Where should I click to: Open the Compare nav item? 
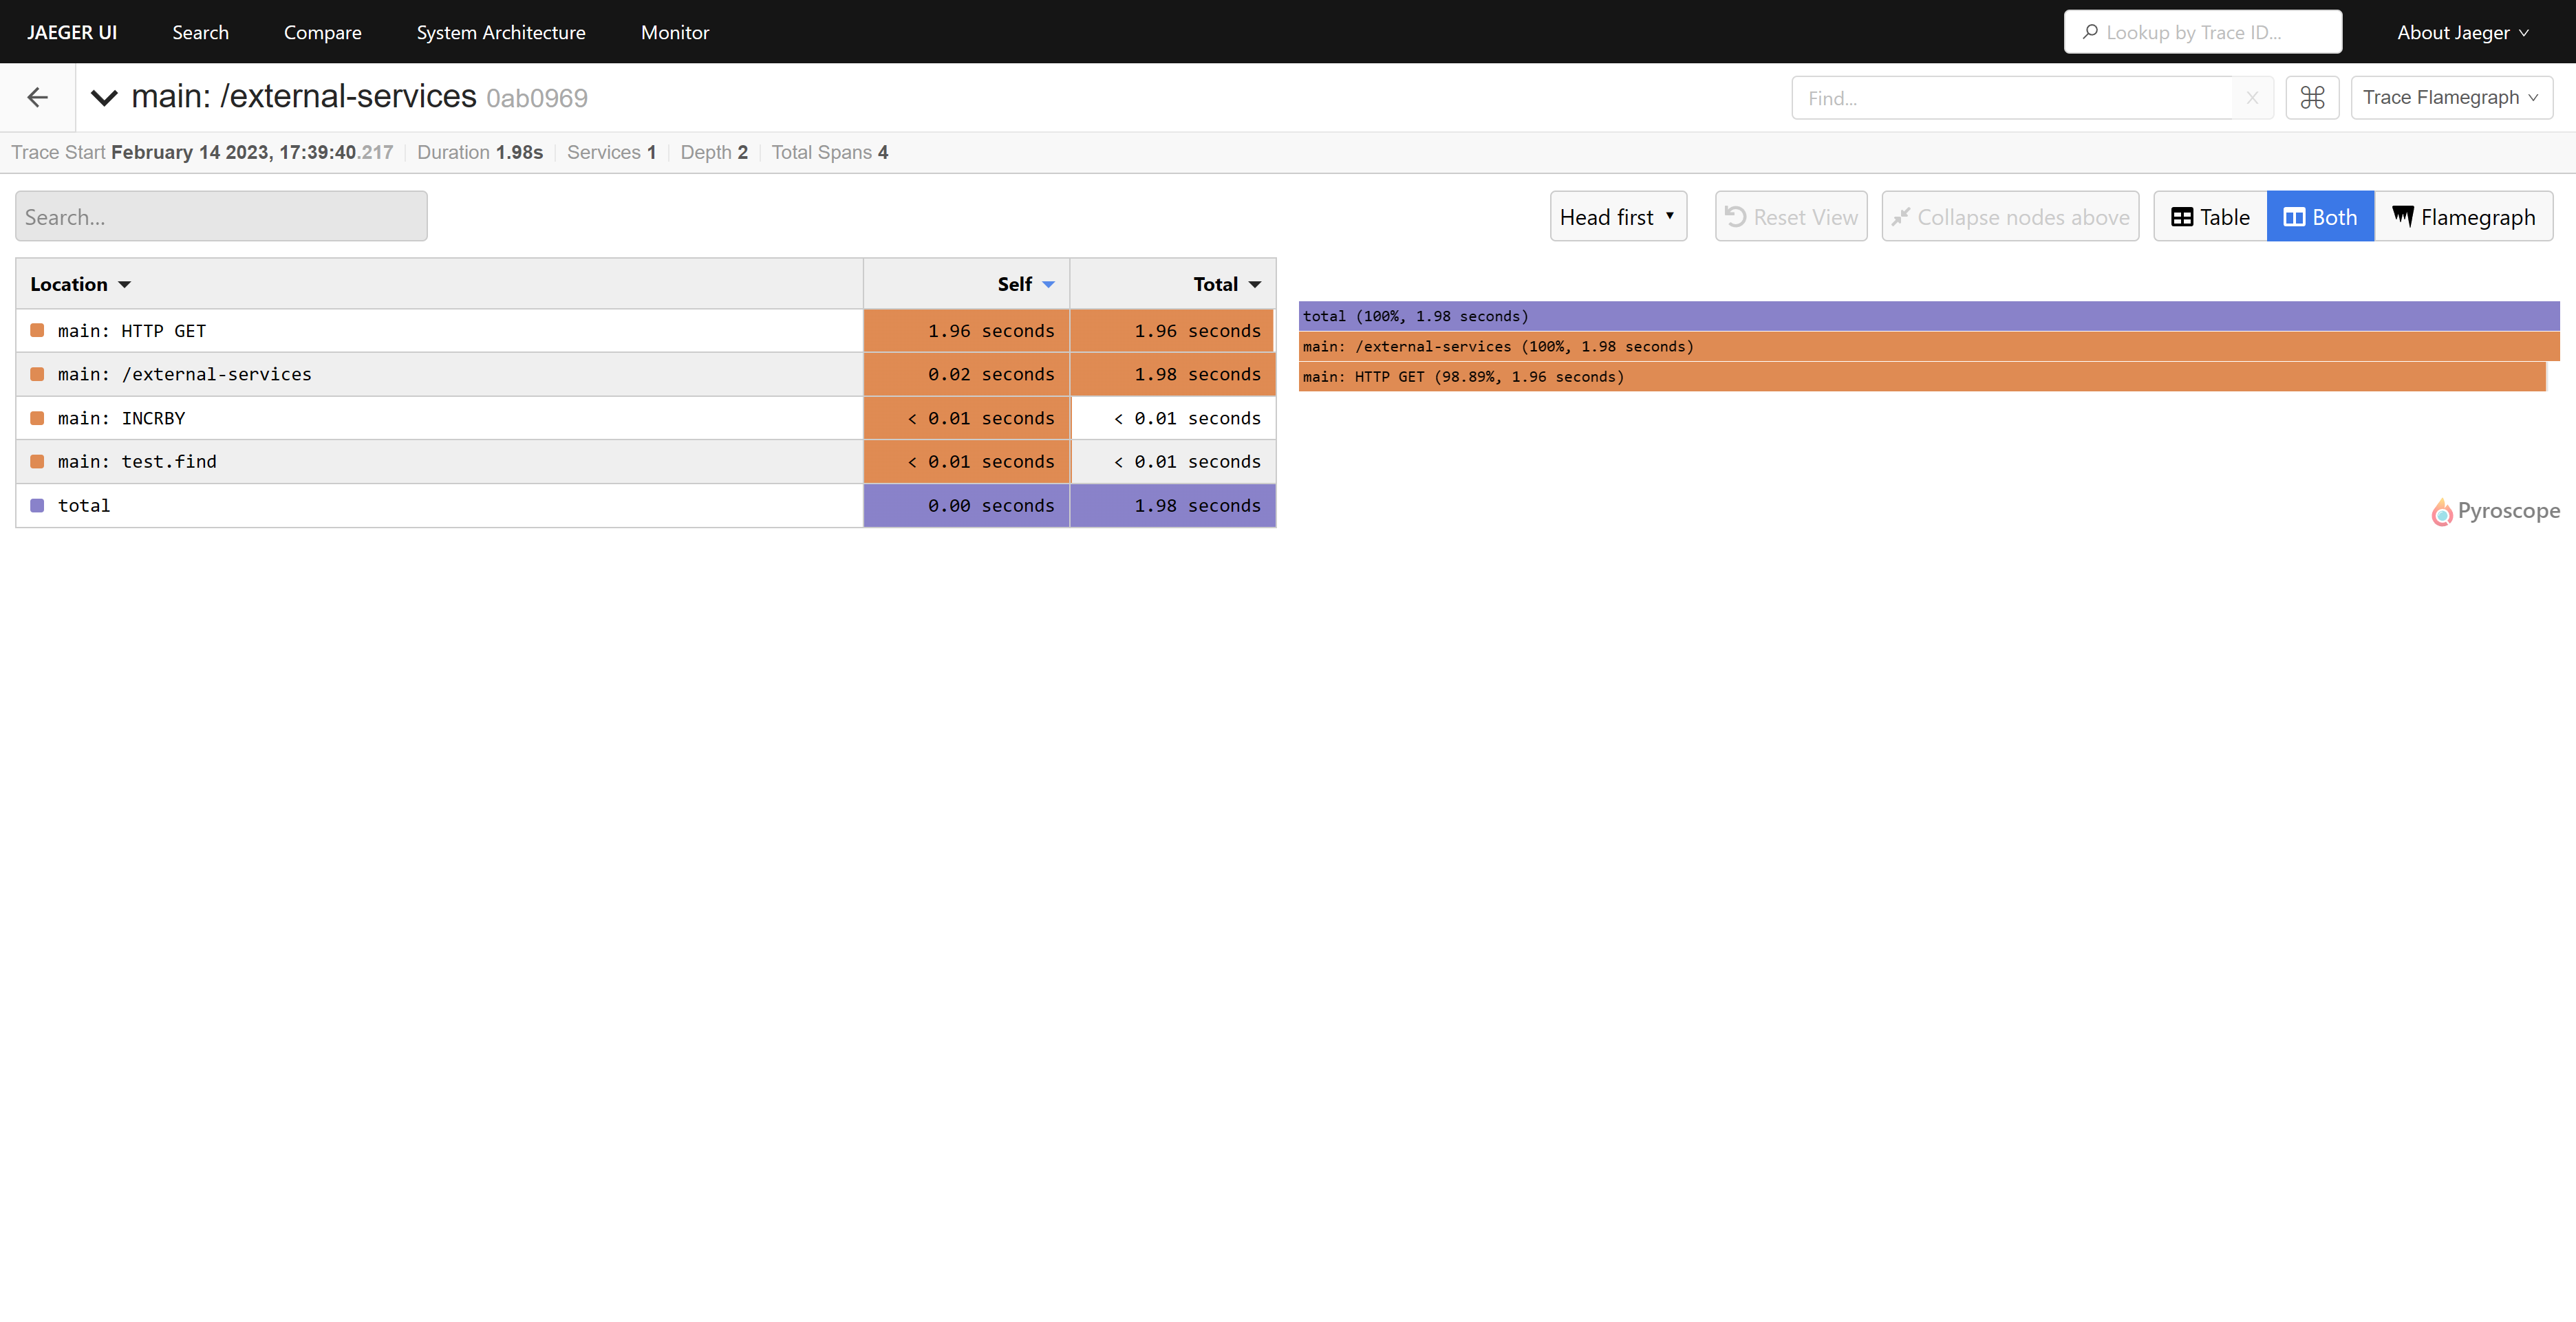tap(322, 32)
